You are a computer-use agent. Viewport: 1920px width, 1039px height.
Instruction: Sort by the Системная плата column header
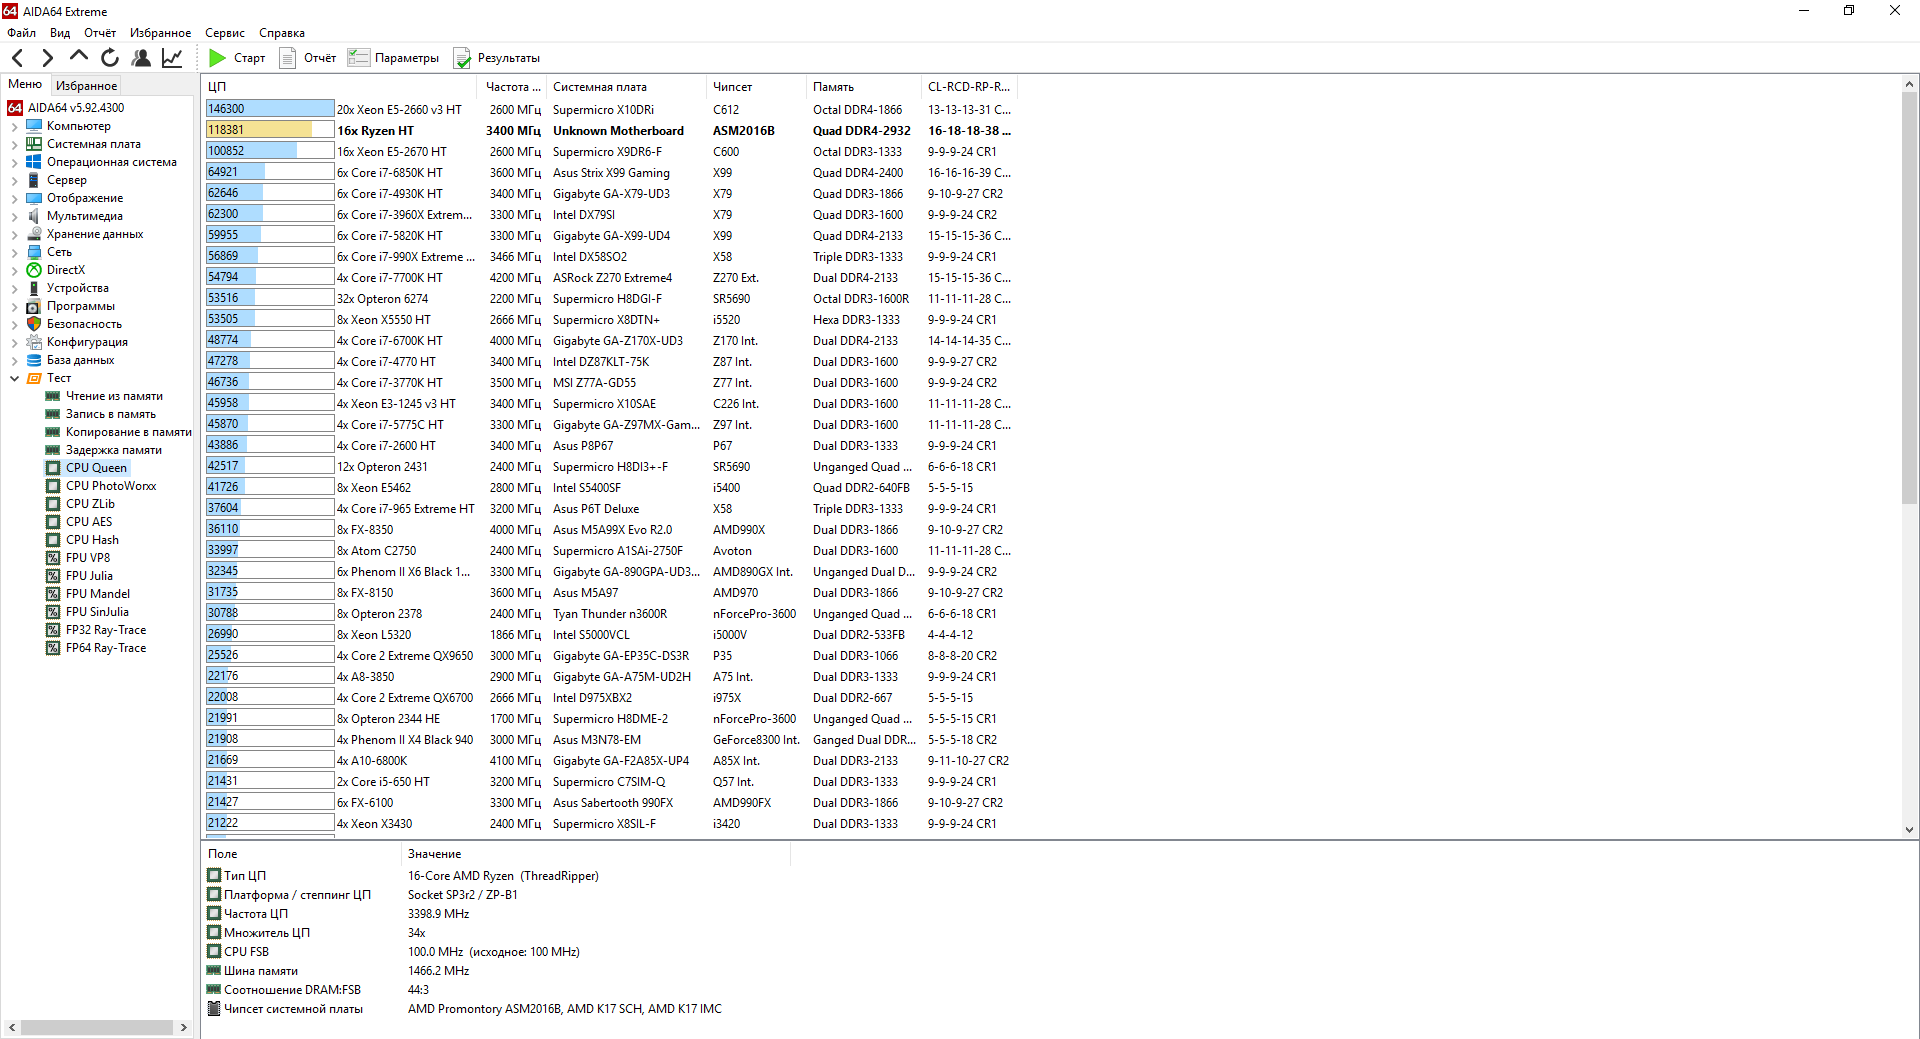626,87
